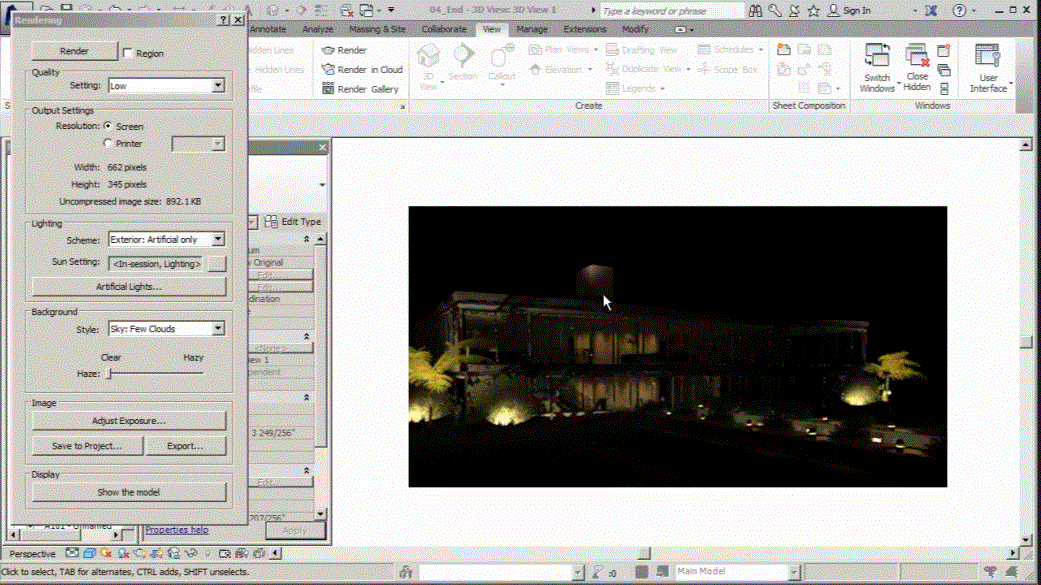The width and height of the screenshot is (1041, 585).
Task: Switch to the Manage tab
Action: tap(532, 29)
